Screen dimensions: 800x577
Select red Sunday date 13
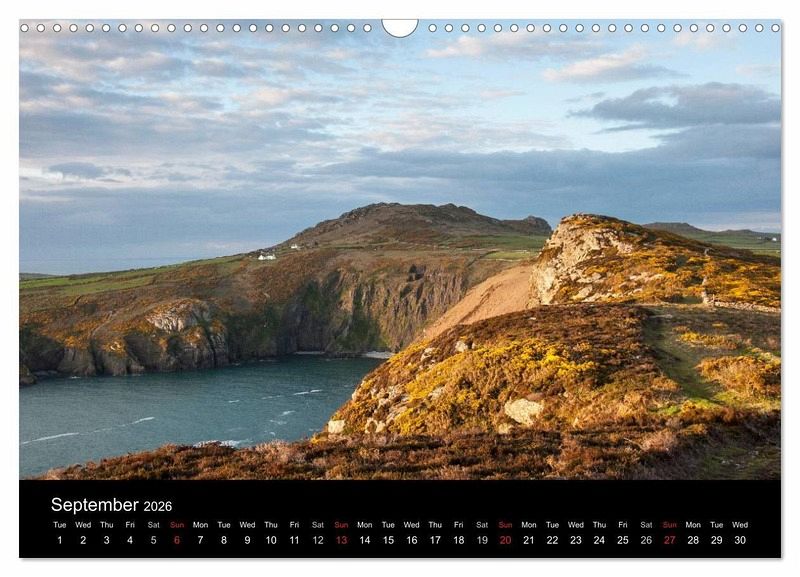coord(341,540)
